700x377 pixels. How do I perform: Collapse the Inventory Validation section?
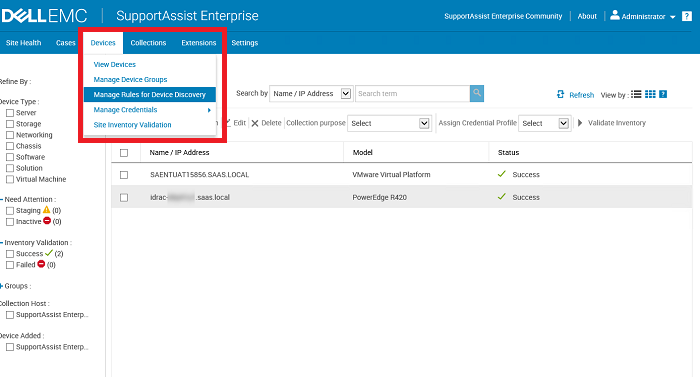[1, 243]
